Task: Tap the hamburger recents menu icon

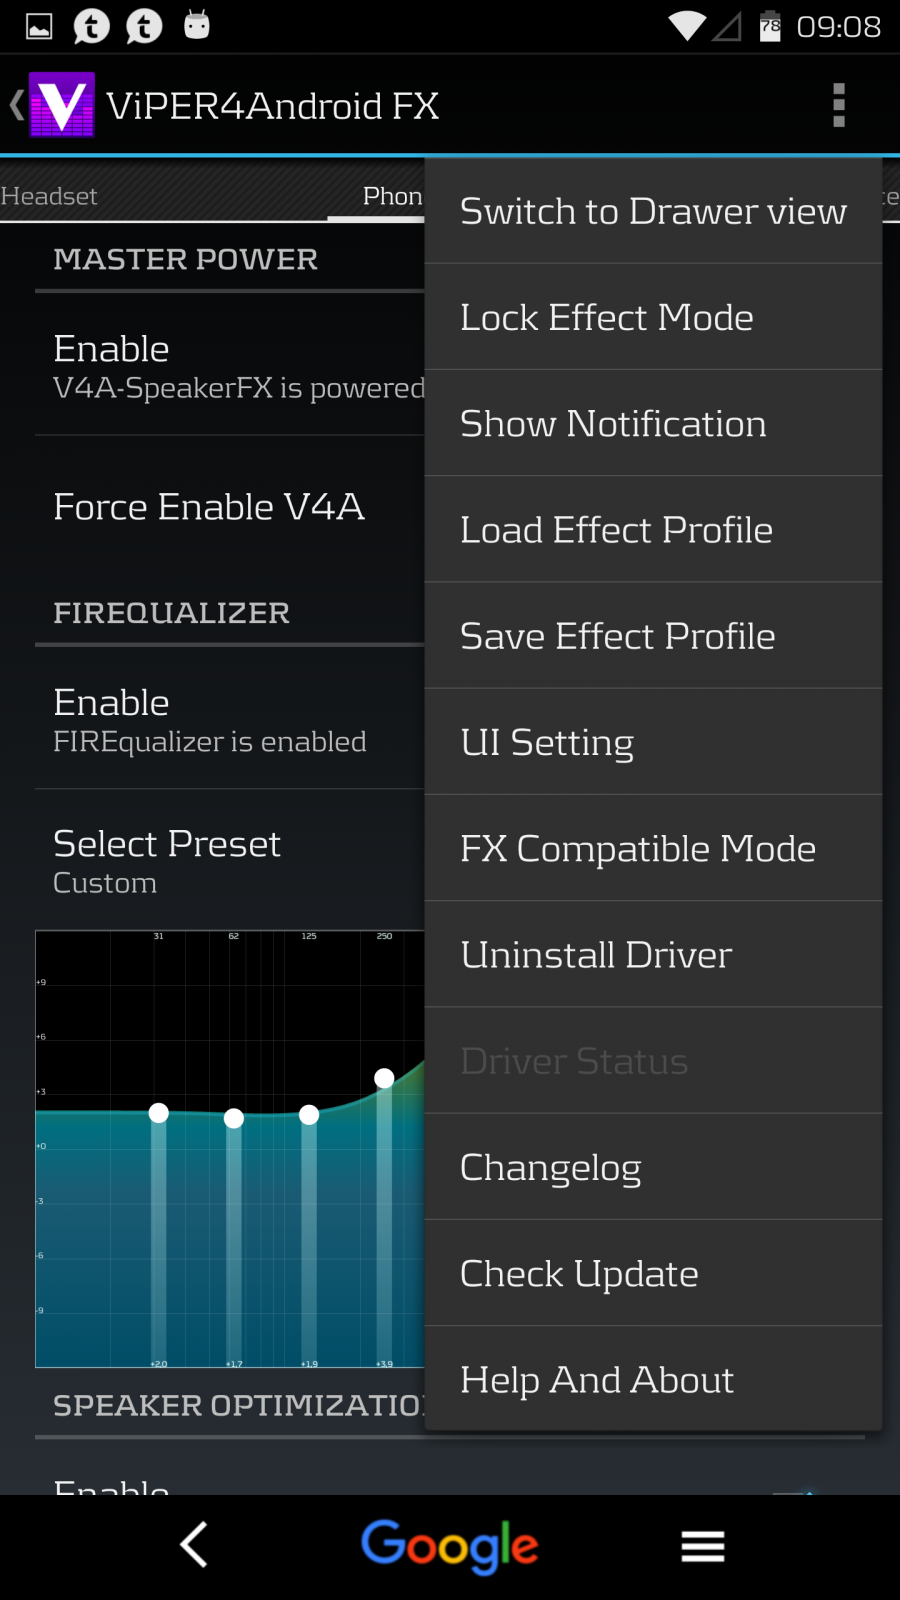Action: (x=703, y=1546)
